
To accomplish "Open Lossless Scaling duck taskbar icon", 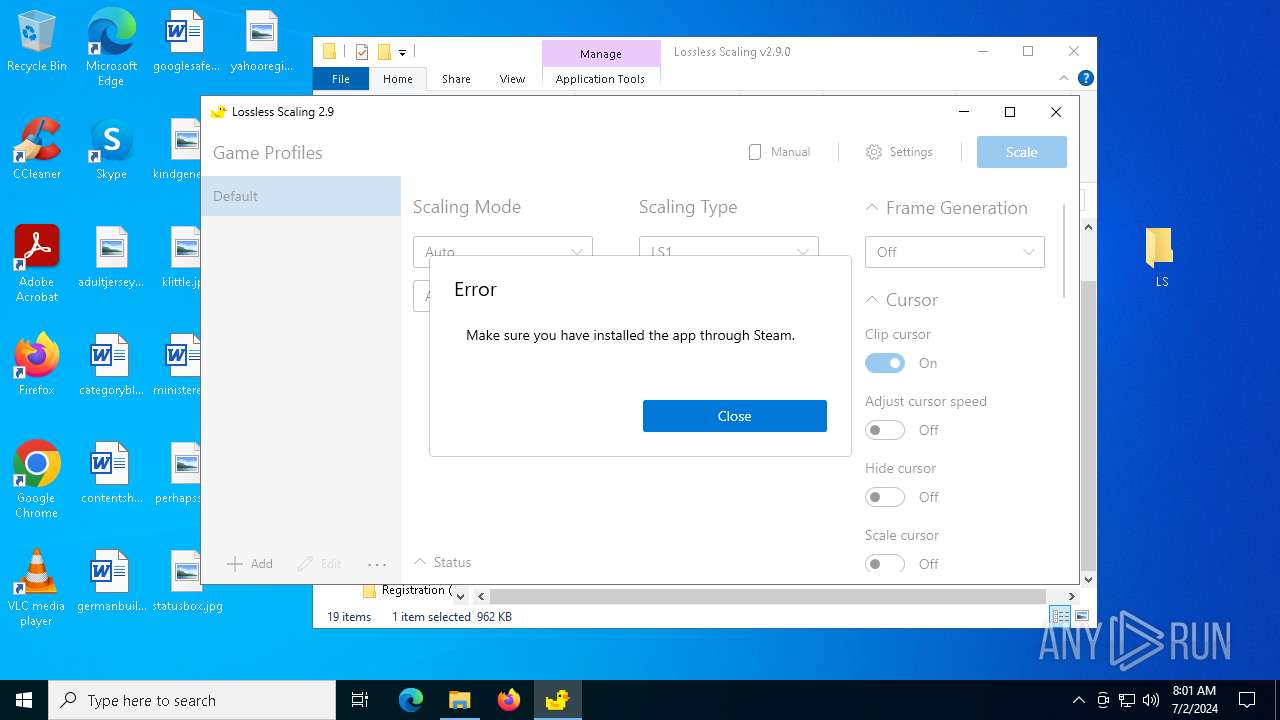I will tap(557, 700).
